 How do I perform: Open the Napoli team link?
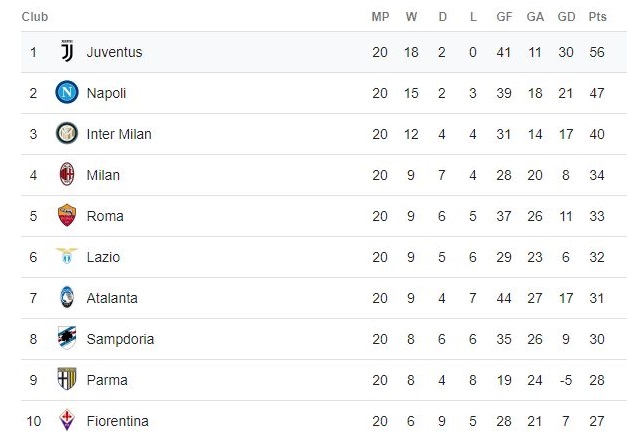click(107, 93)
